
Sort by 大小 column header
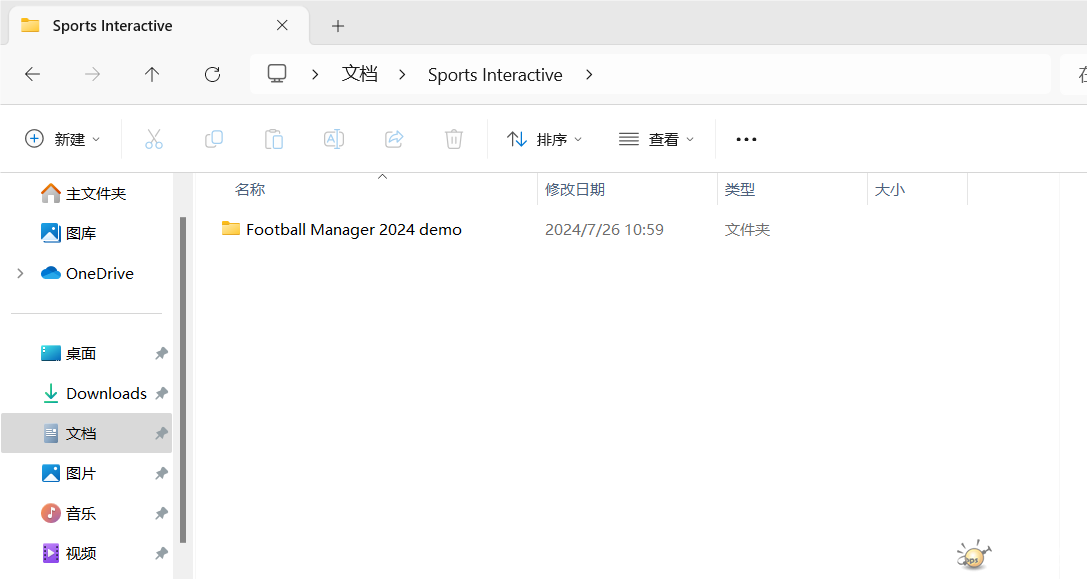(x=889, y=189)
